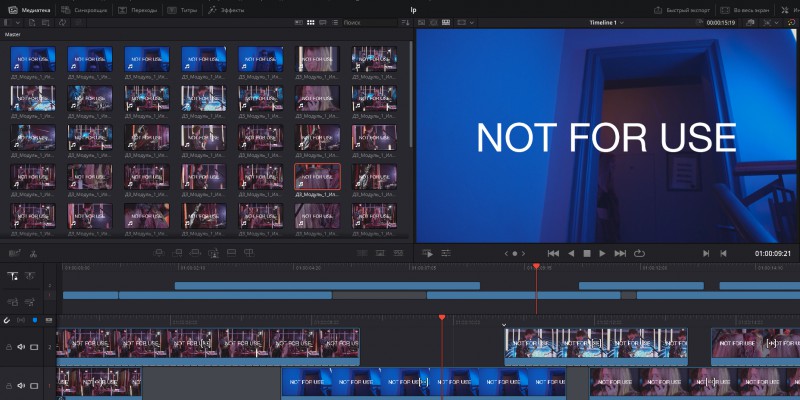Image resolution: width=800 pixels, height=400 pixels.
Task: Switch to the Титры titles tab
Action: 182,10
